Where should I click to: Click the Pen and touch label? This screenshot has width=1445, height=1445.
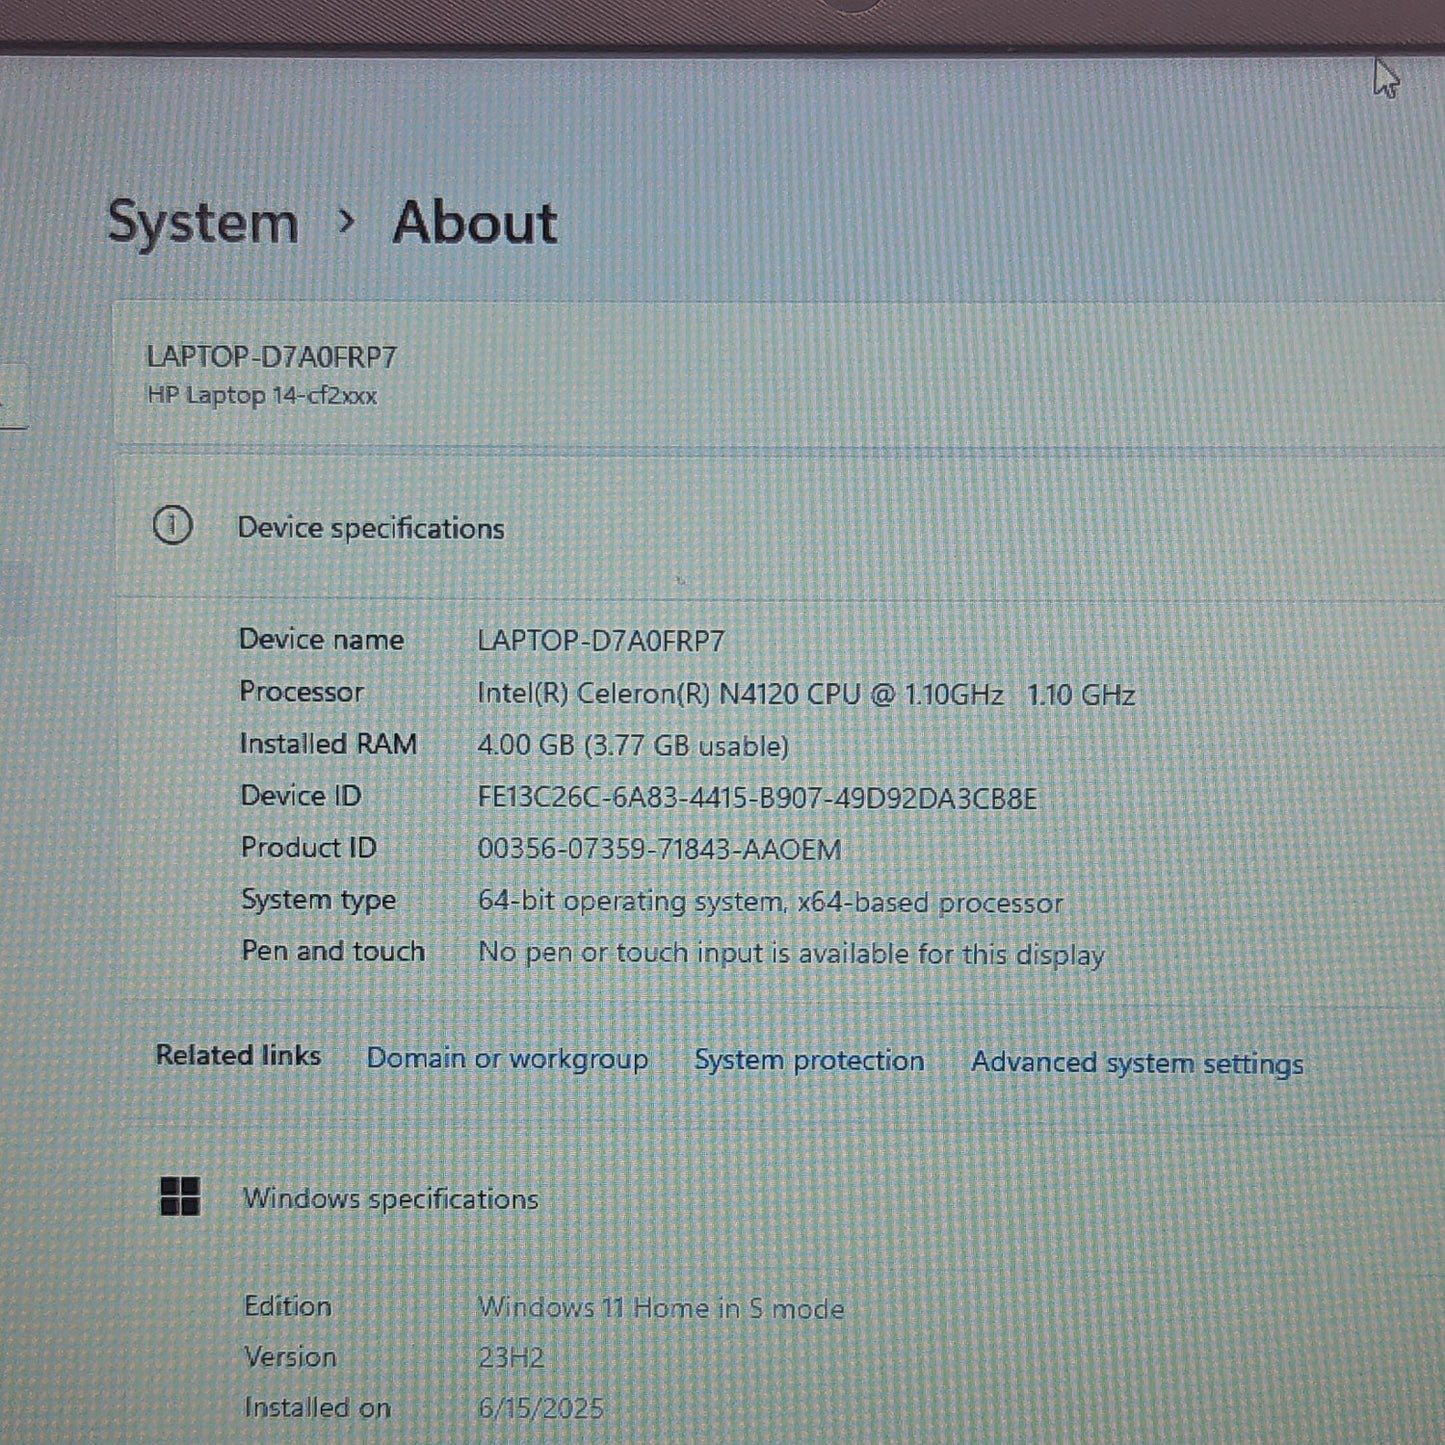333,951
